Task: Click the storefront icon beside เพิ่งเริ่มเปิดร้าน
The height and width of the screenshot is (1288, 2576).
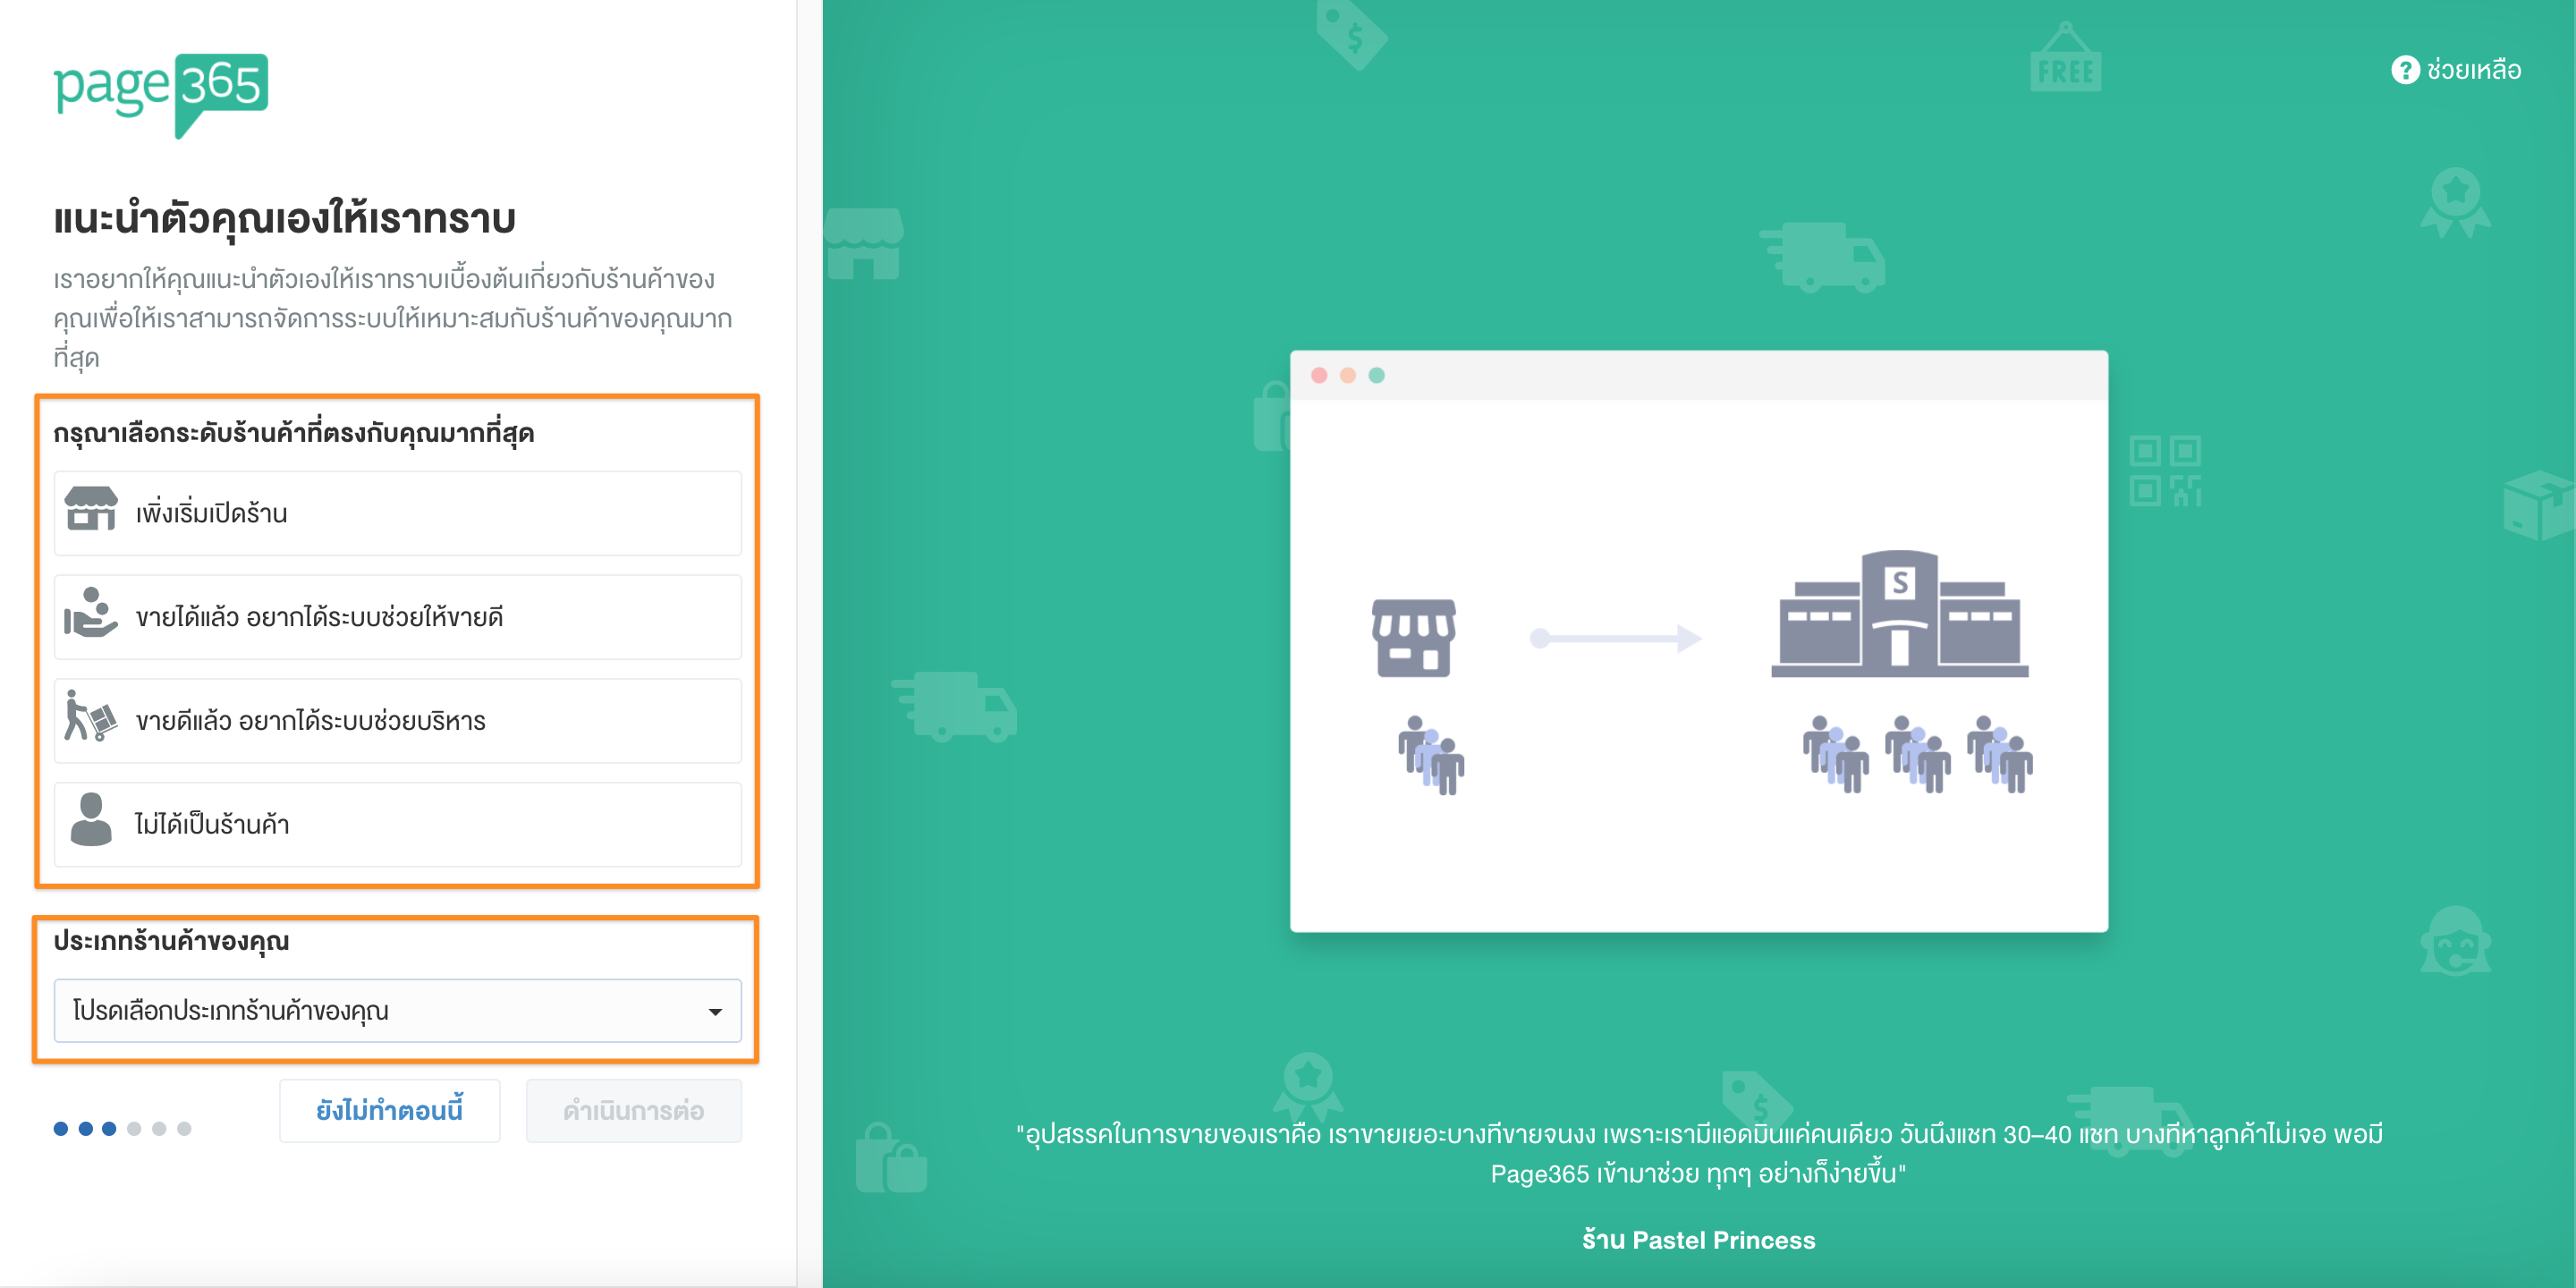Action: coord(91,509)
